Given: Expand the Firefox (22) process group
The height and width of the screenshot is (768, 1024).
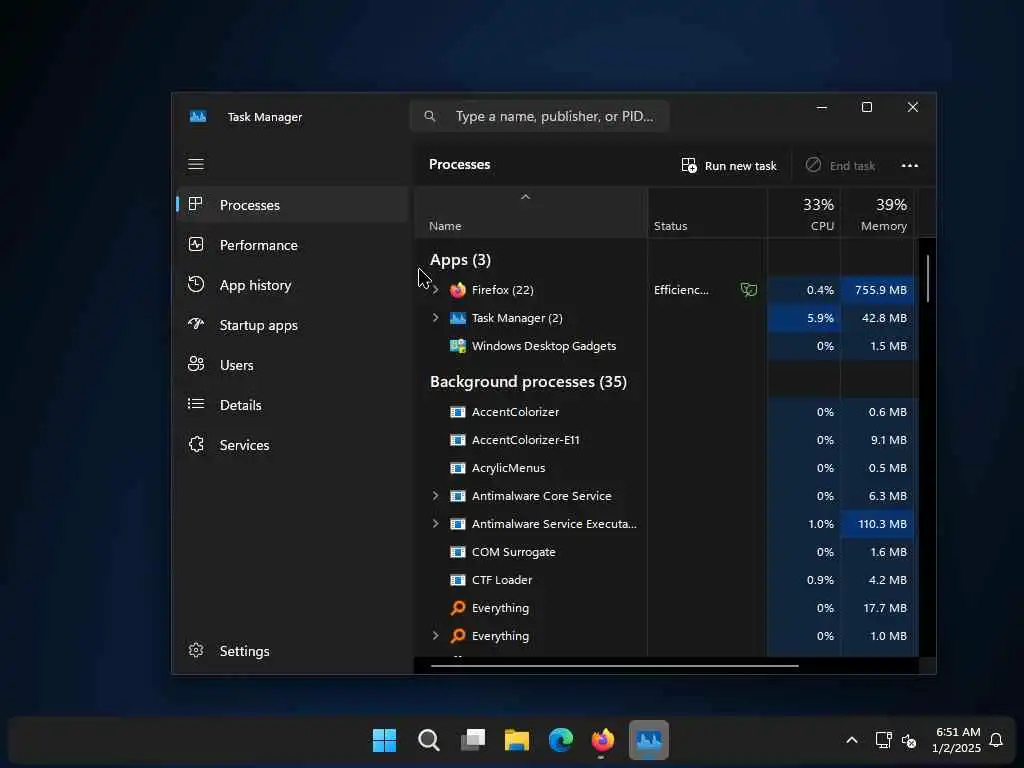Looking at the screenshot, I should point(436,289).
